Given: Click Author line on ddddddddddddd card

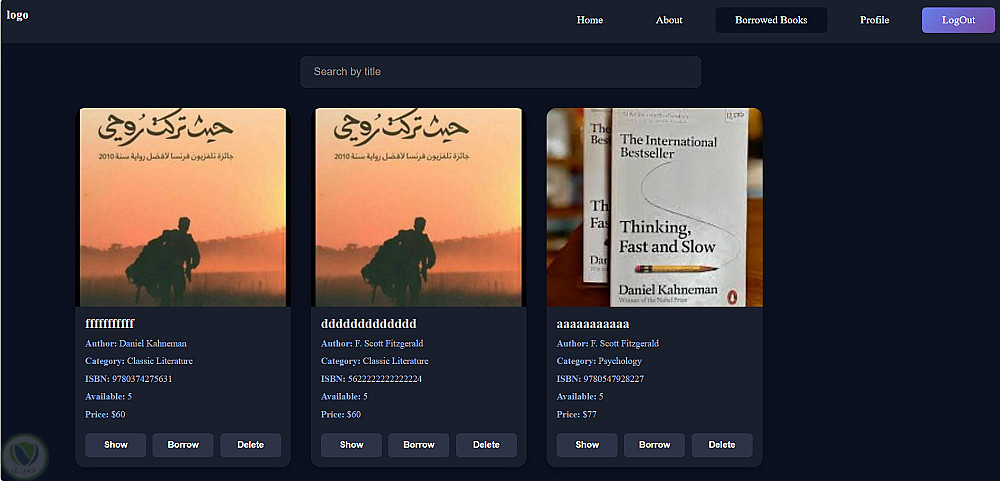Looking at the screenshot, I should tap(372, 343).
